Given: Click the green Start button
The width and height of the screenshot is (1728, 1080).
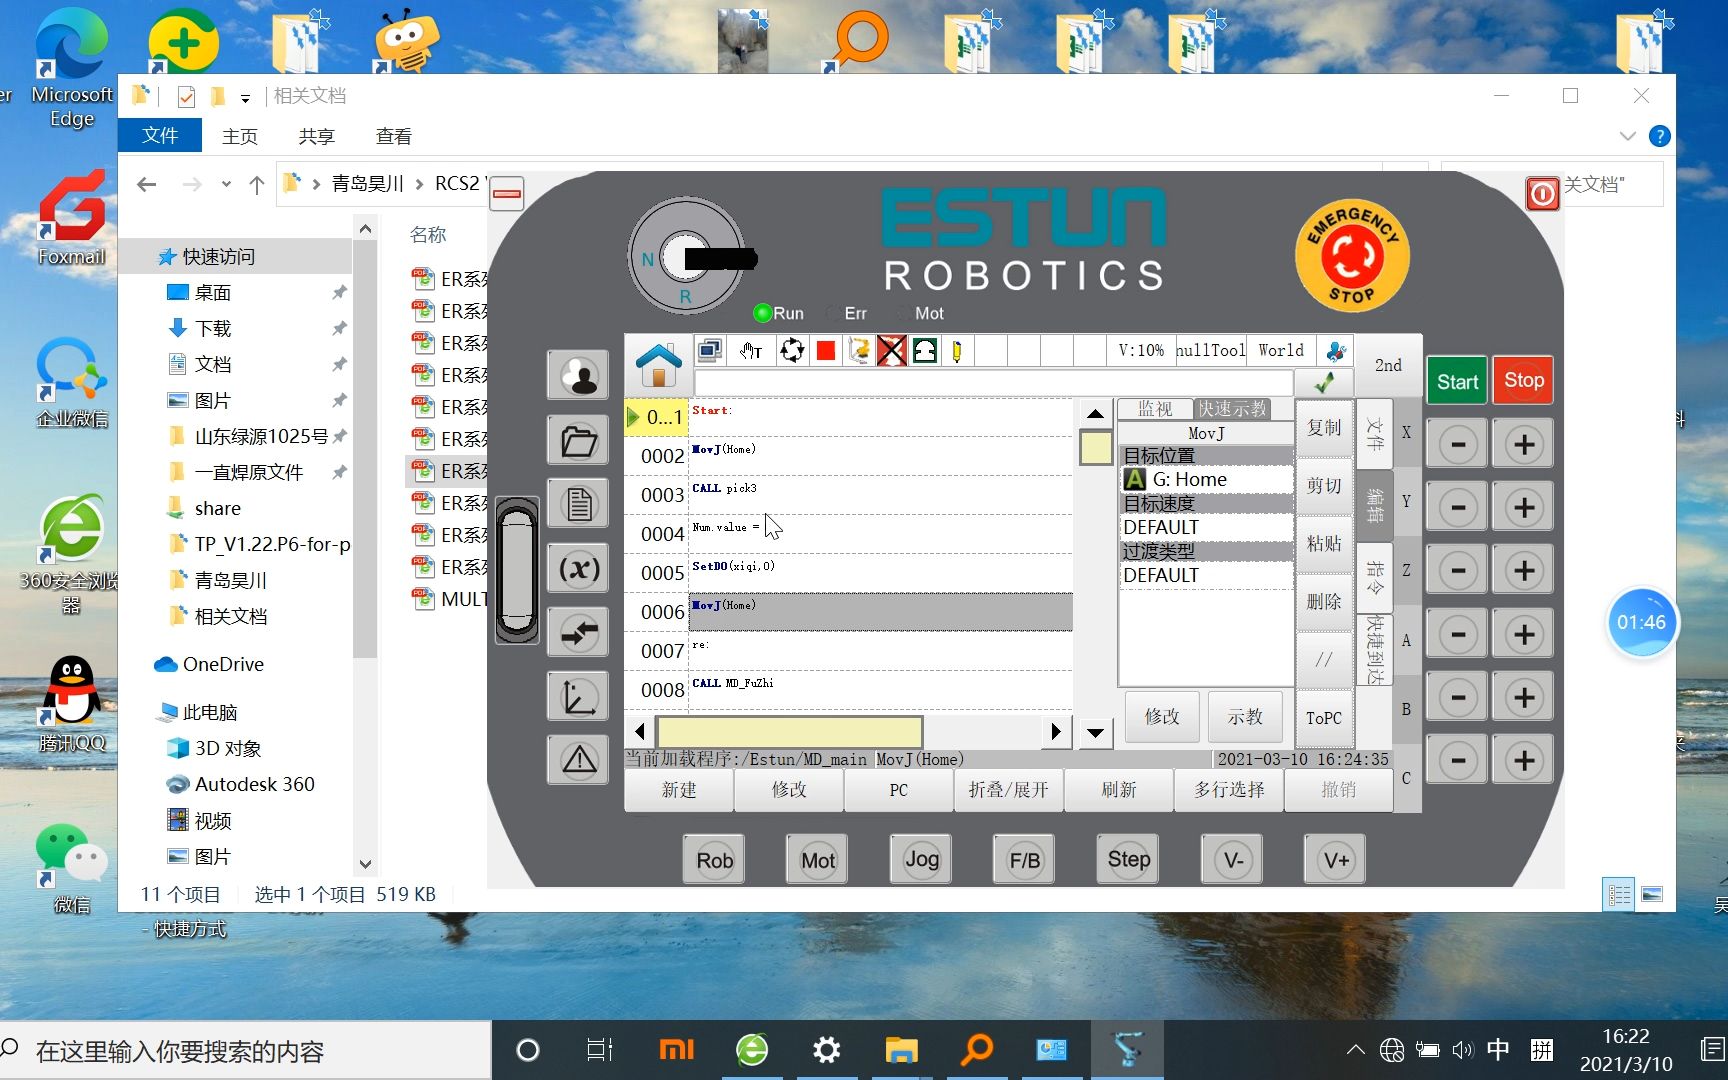Looking at the screenshot, I should pos(1457,381).
